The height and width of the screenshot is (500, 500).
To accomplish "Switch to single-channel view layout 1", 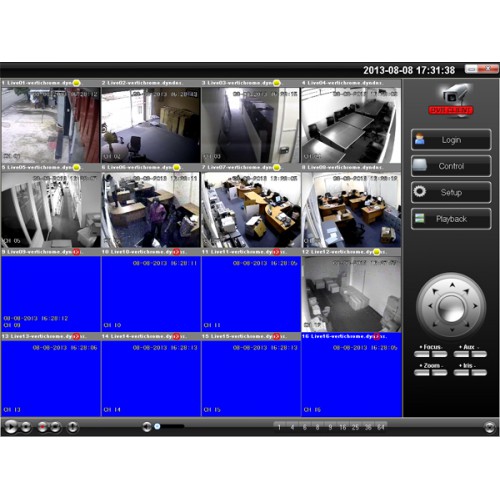I will click(x=279, y=427).
